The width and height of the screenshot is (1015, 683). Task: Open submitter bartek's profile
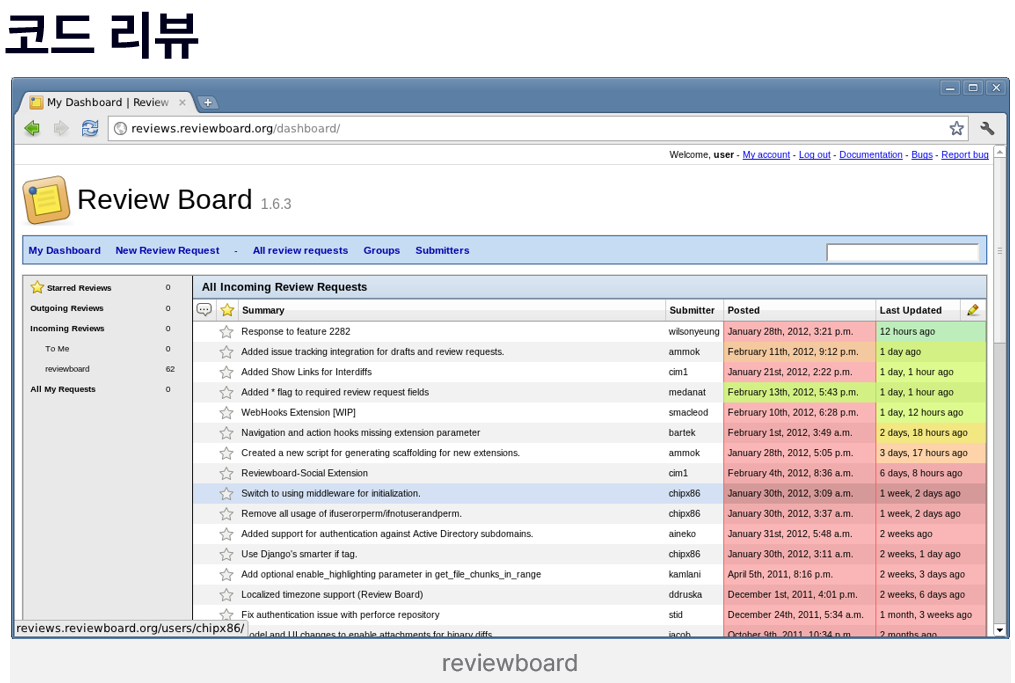coord(682,432)
